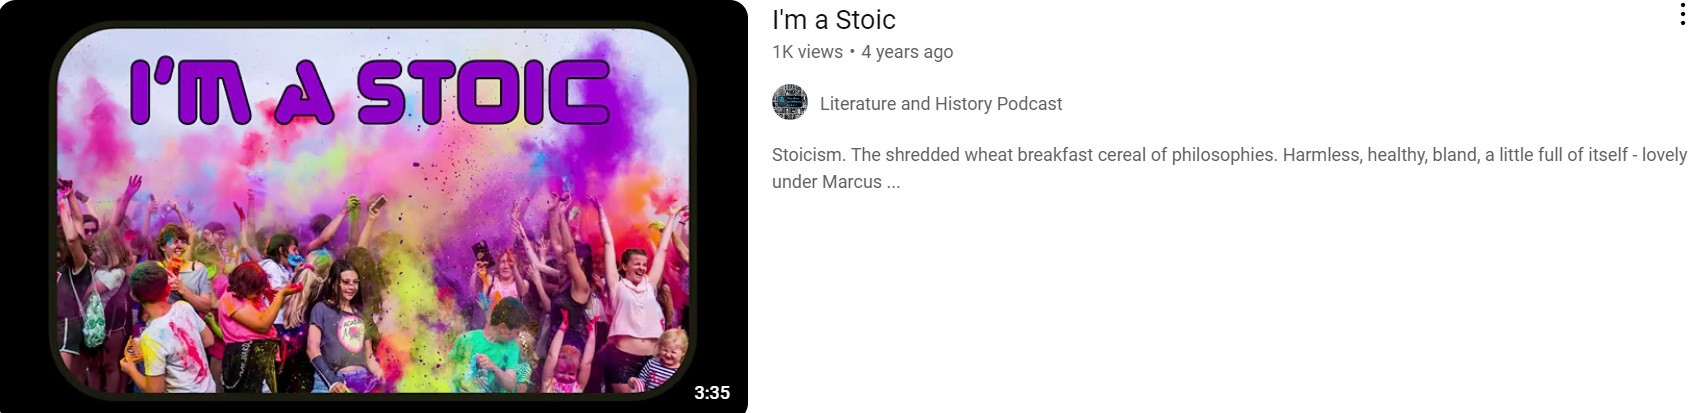Open the three-dot more options menu
Screen dimensions: 1707x413
pyautogui.click(x=1682, y=14)
